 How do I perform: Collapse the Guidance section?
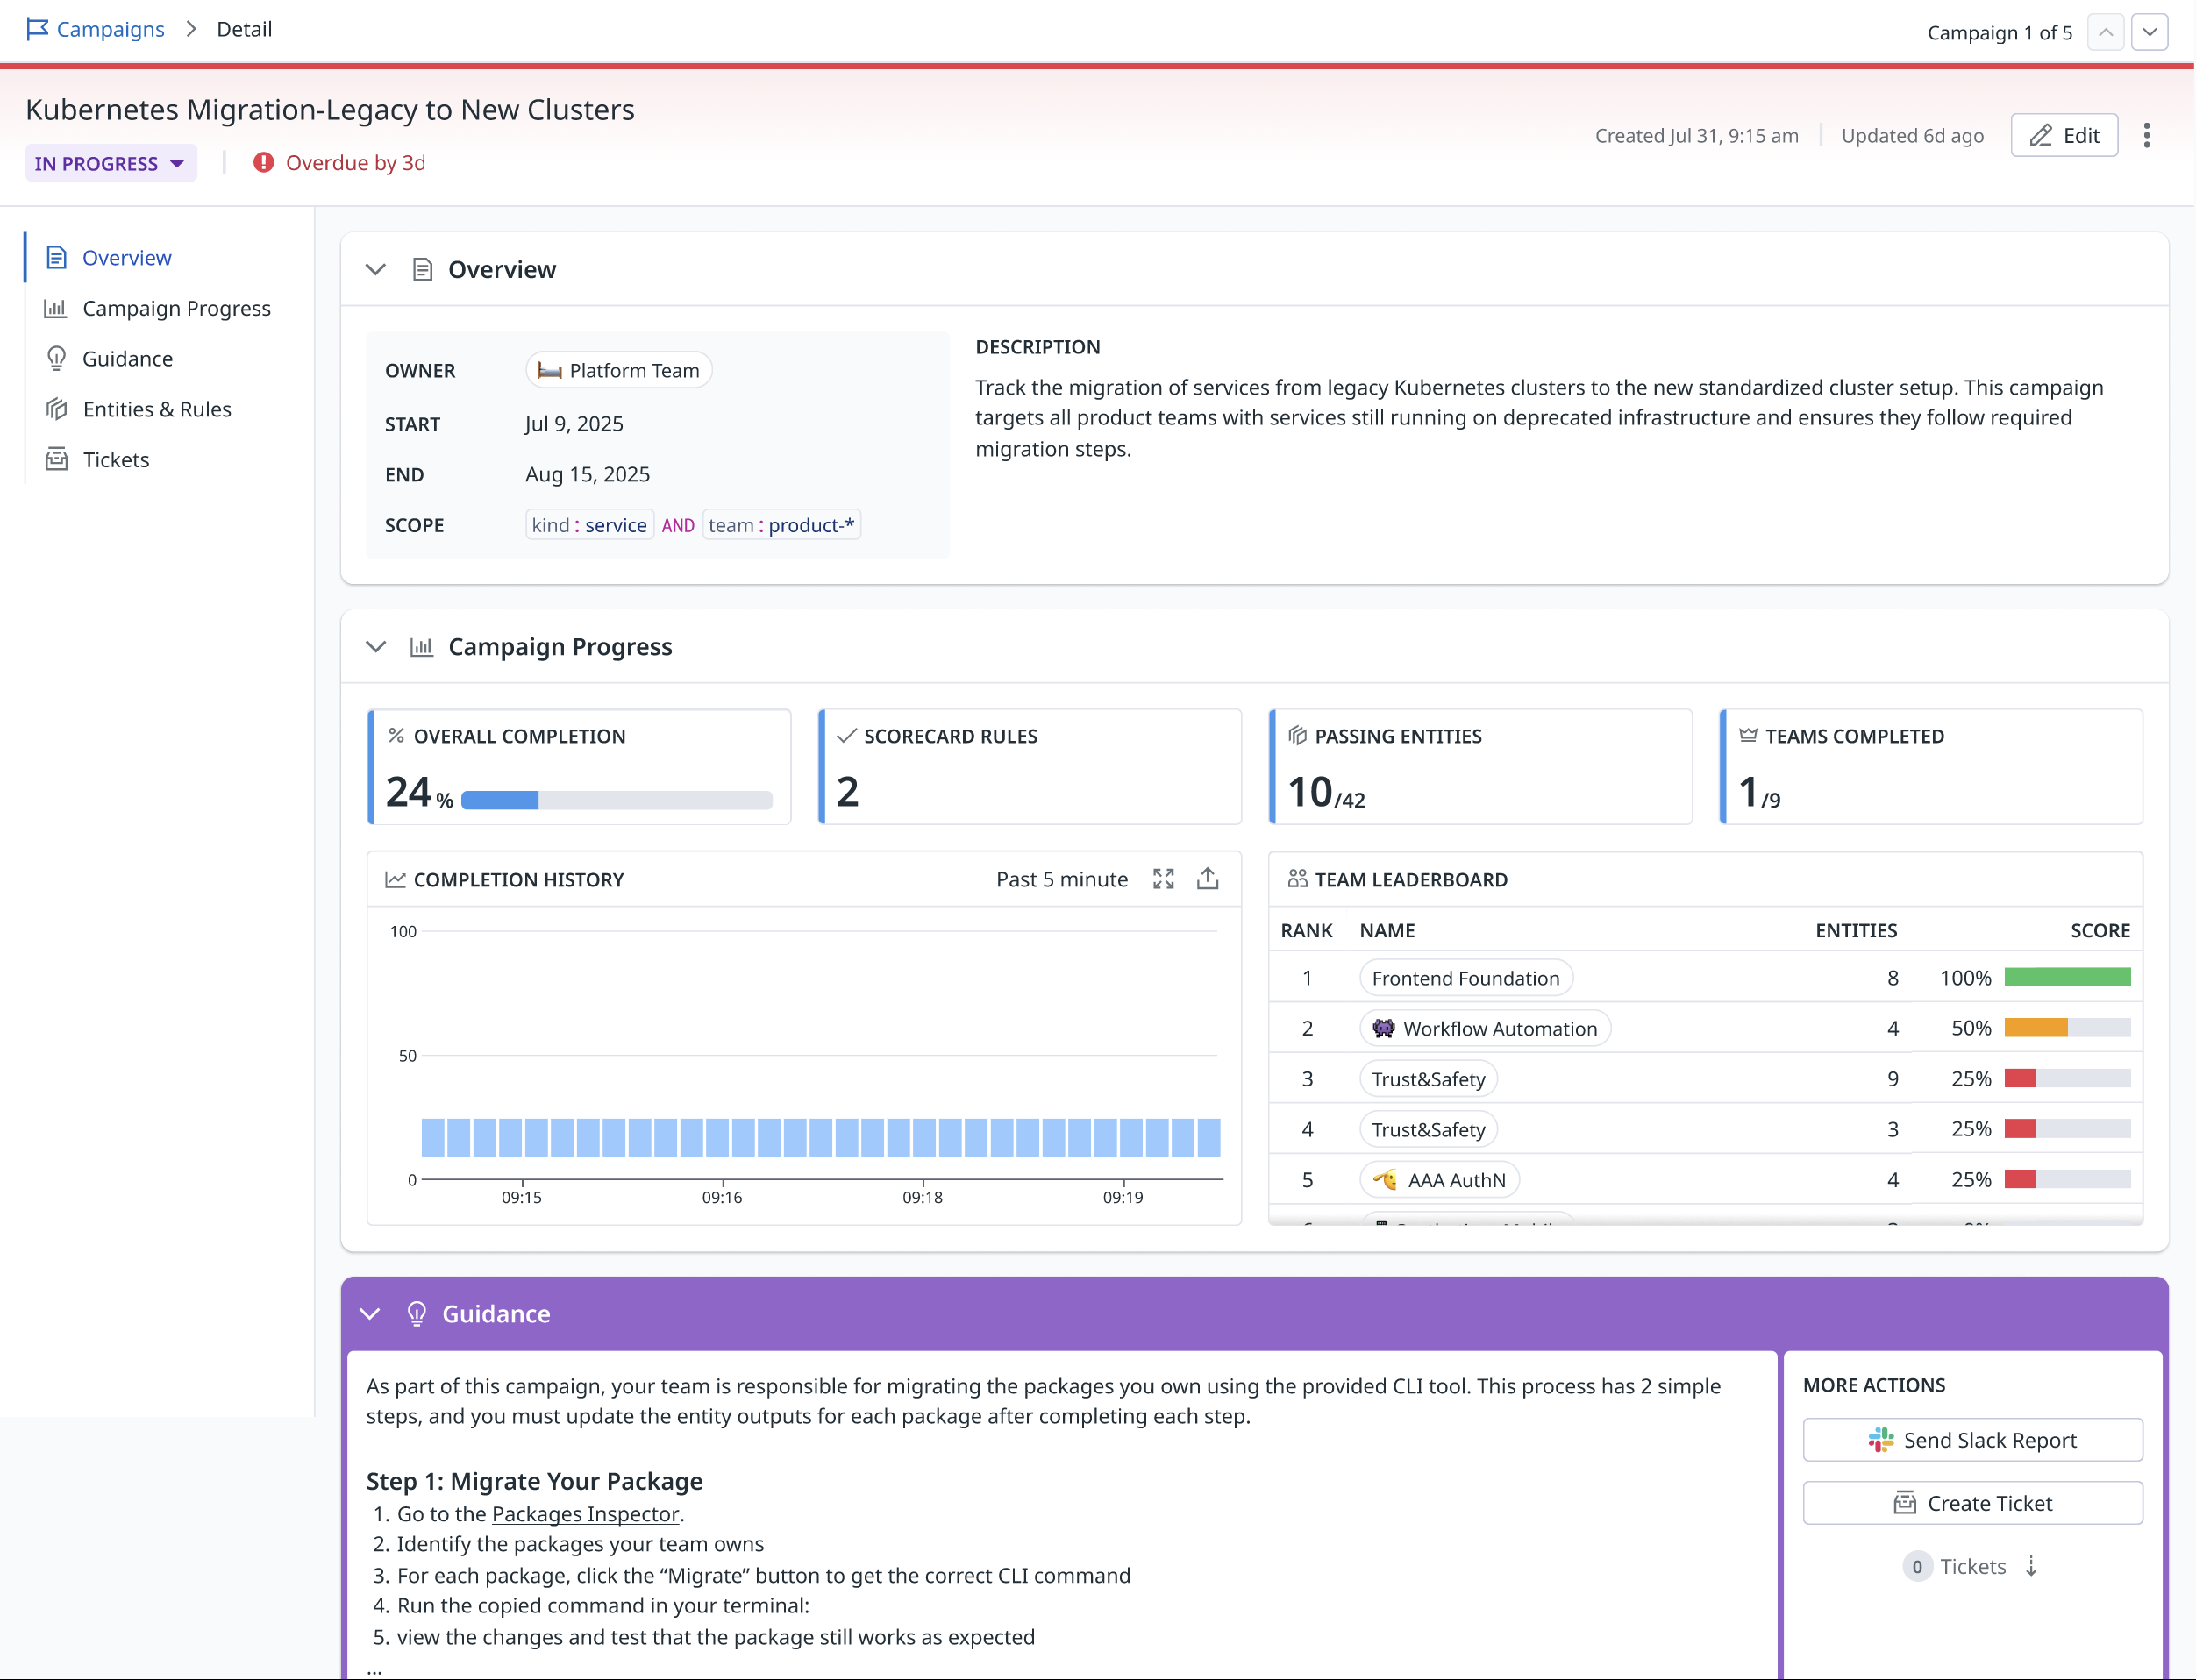pyautogui.click(x=370, y=1314)
